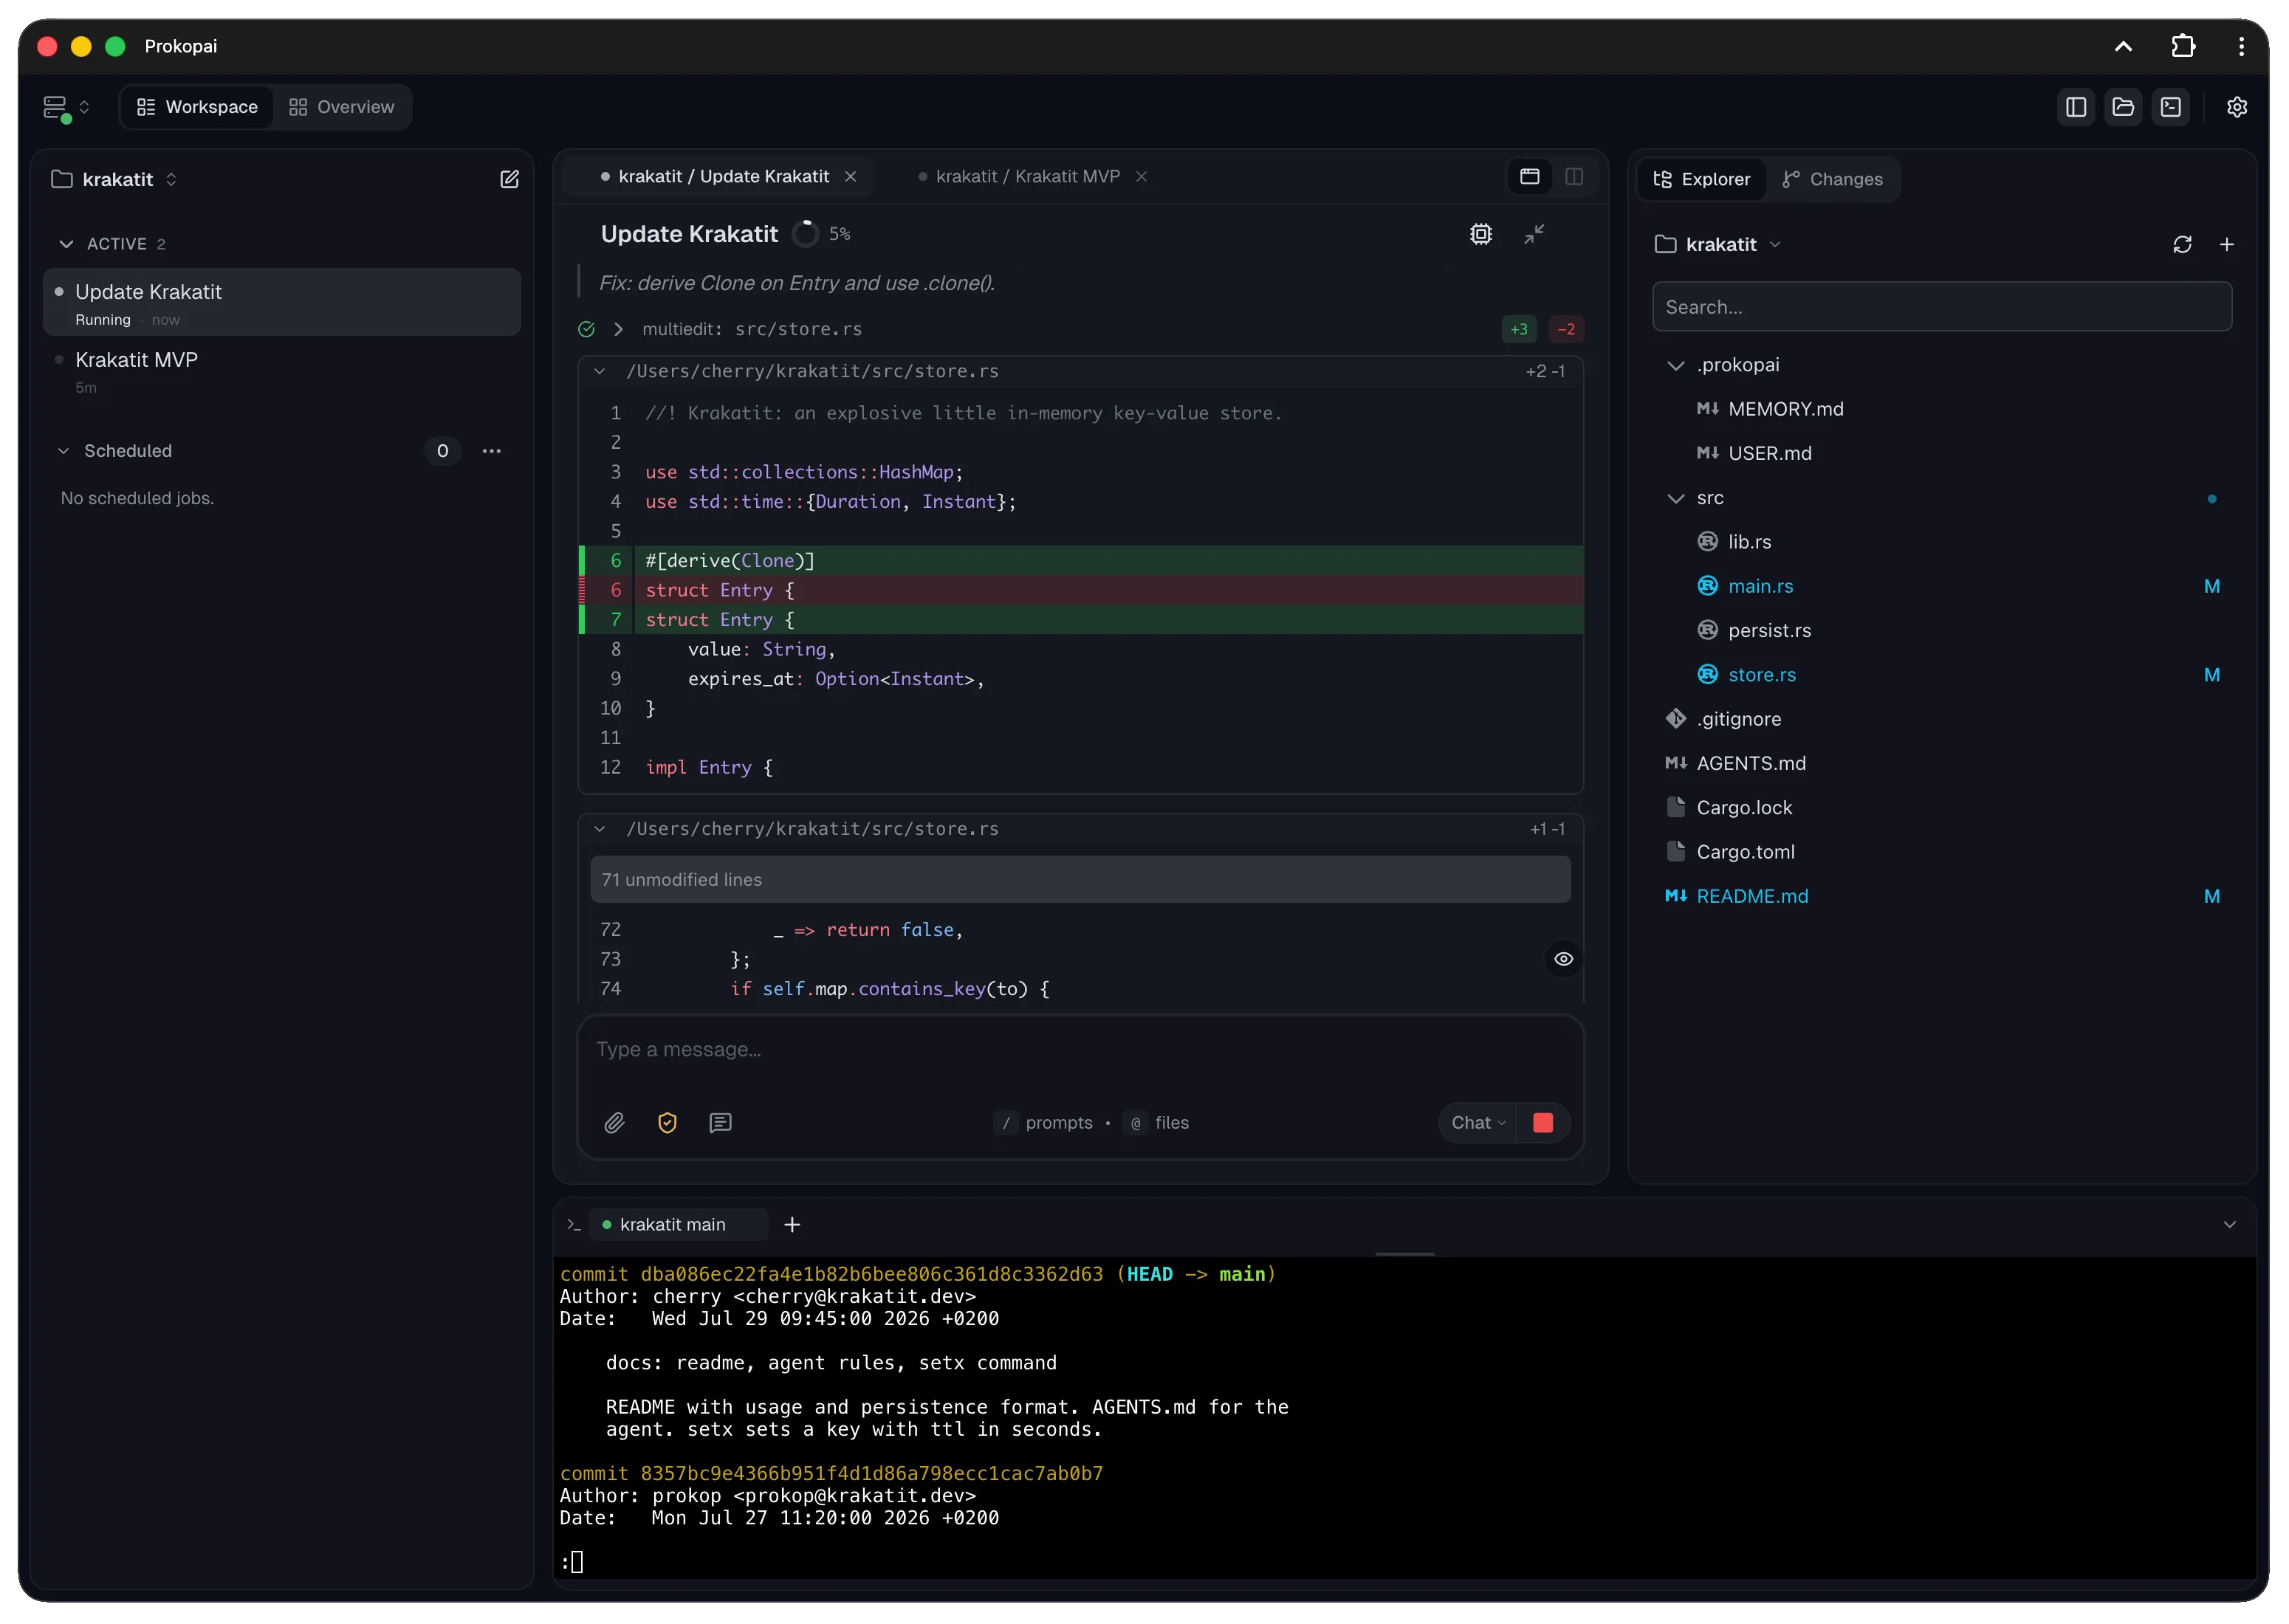
Task: Click the extensions puzzle icon in title bar
Action: (2183, 46)
